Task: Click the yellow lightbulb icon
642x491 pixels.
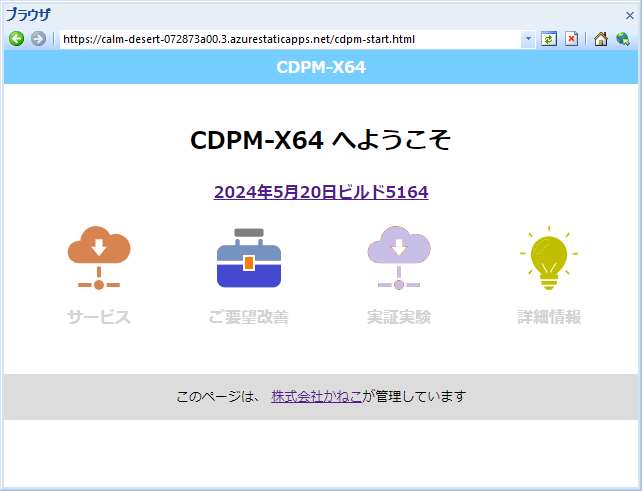Action: tap(549, 258)
